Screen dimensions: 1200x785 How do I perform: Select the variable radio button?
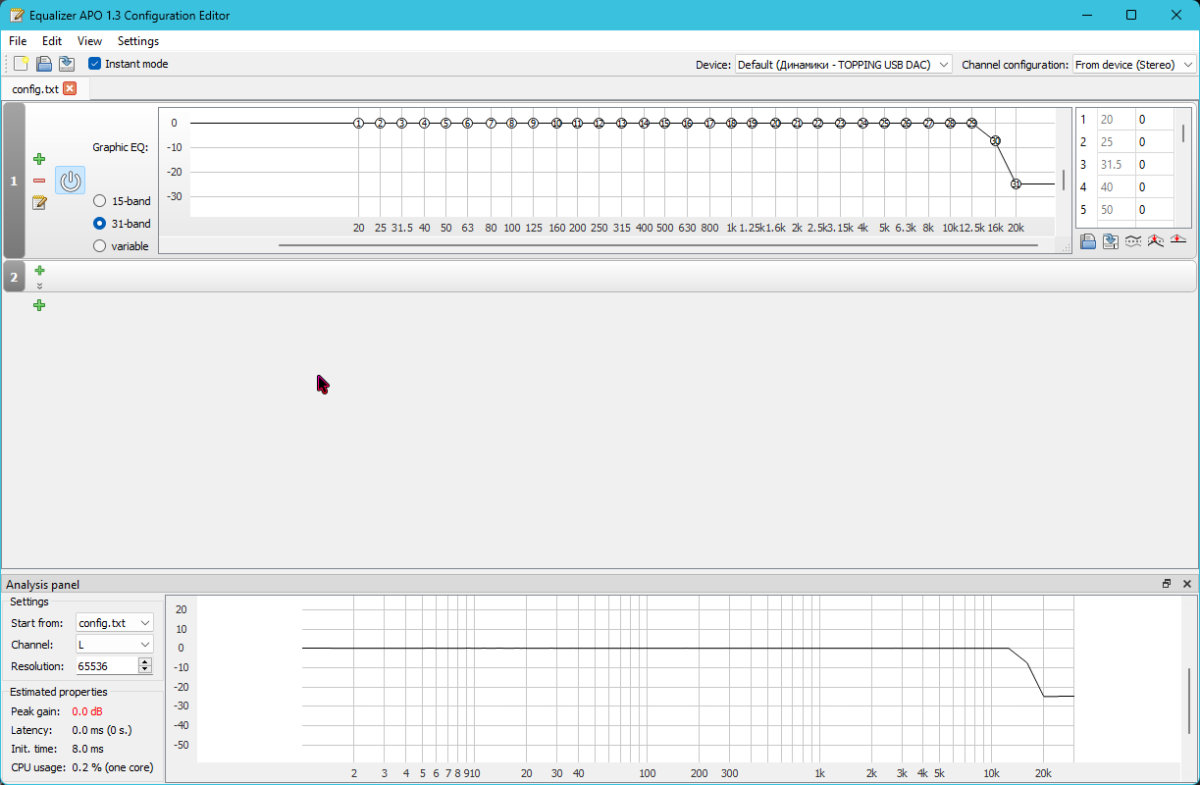tap(99, 246)
